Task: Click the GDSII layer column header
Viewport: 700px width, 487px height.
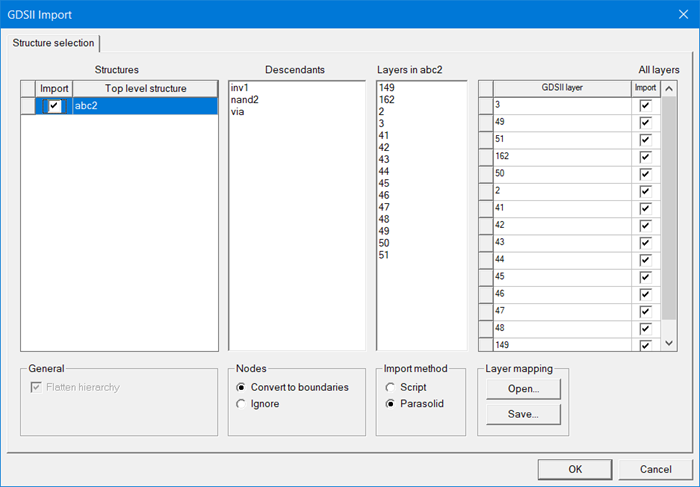Action: (x=562, y=88)
